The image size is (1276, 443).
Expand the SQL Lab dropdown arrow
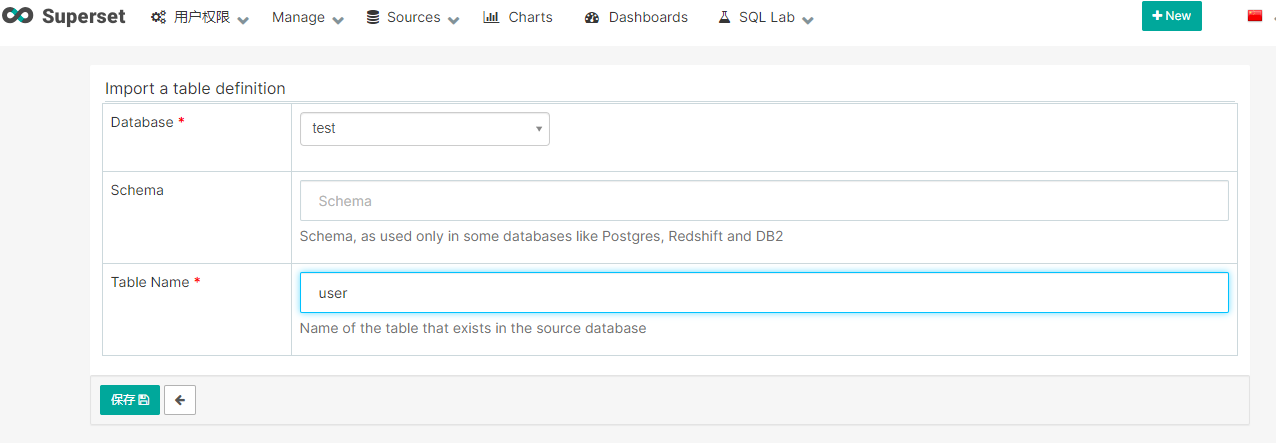(808, 20)
